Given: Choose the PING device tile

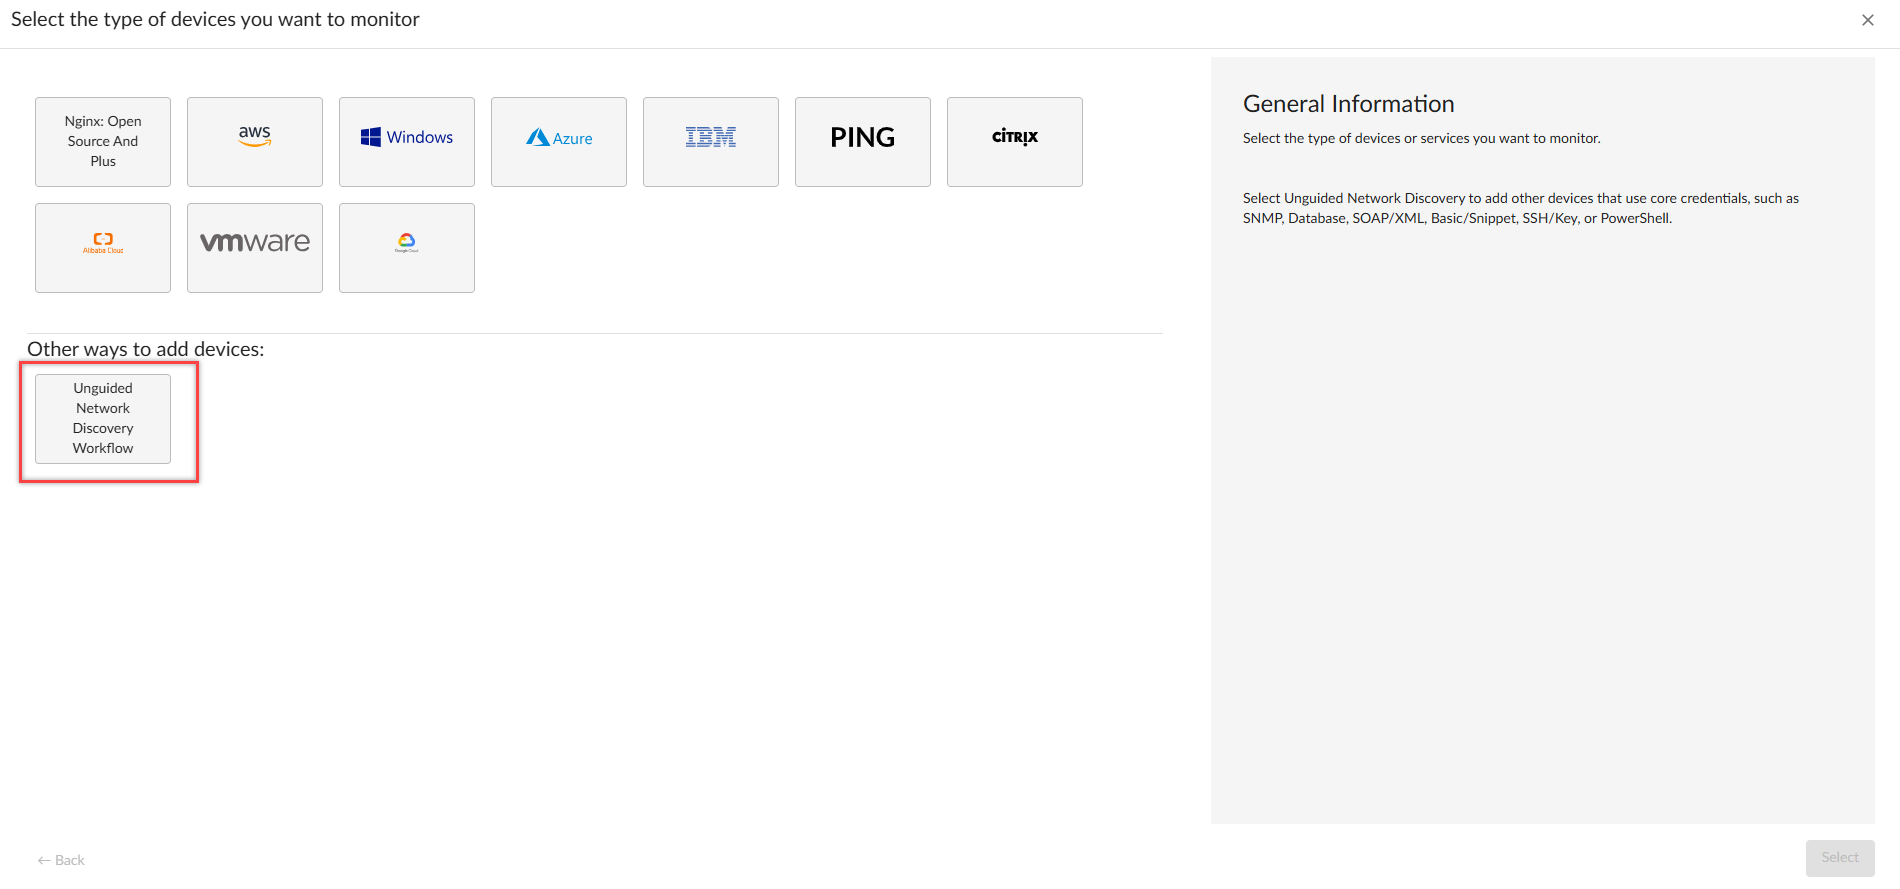Looking at the screenshot, I should coord(863,141).
